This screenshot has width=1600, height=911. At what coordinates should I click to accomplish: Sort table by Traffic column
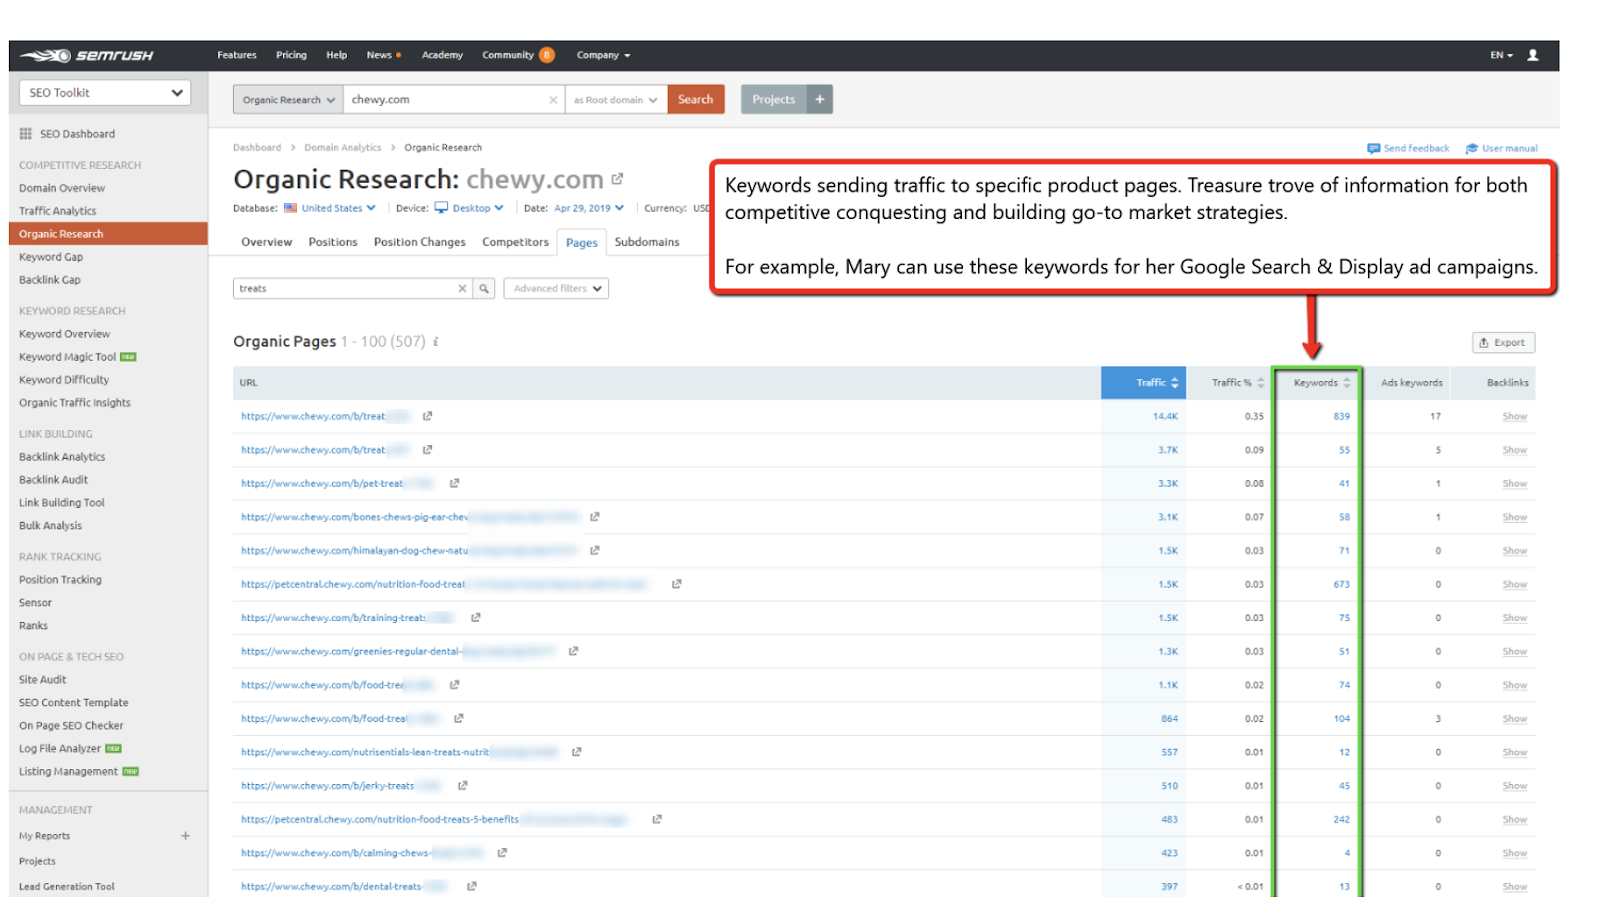pos(1144,383)
